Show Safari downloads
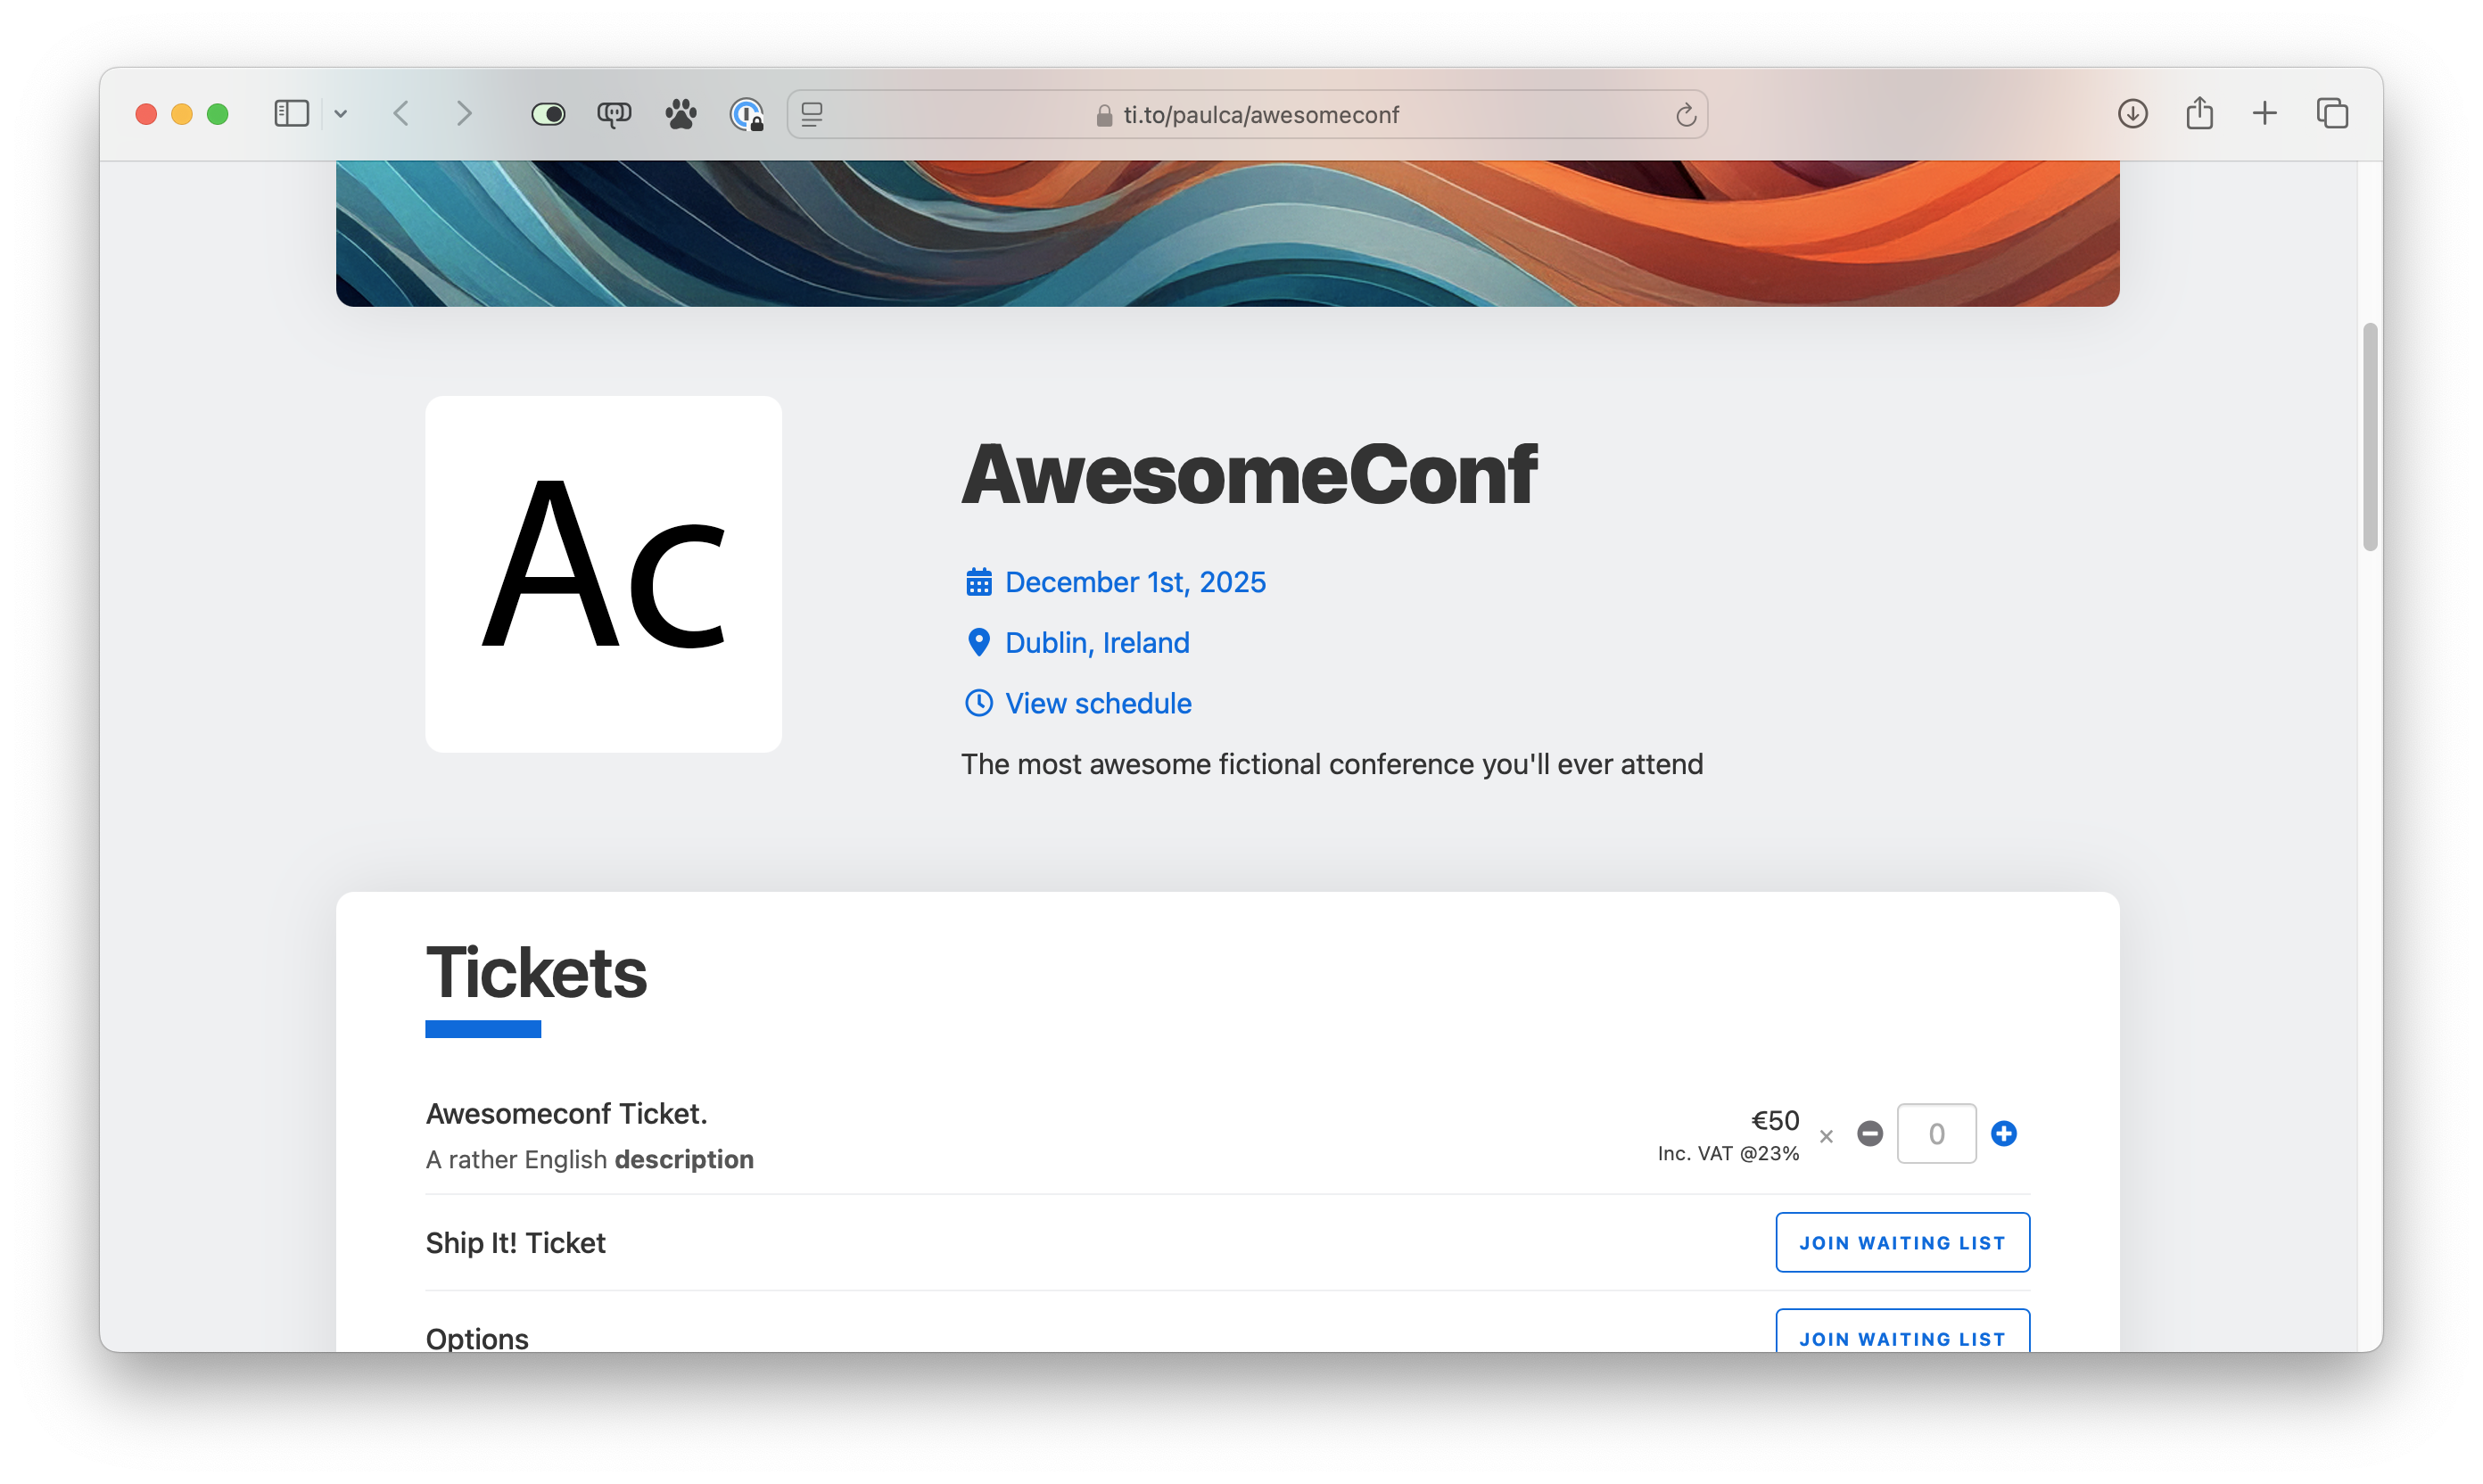Image resolution: width=2483 pixels, height=1484 pixels. tap(2132, 114)
